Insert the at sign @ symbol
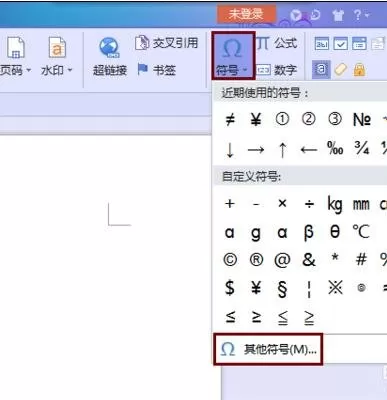This screenshot has width=387, height=400. pyautogui.click(x=282, y=260)
